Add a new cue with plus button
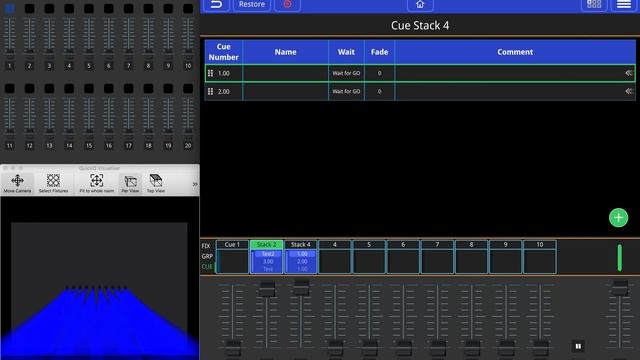Viewport: 640px width, 360px height. (x=618, y=218)
